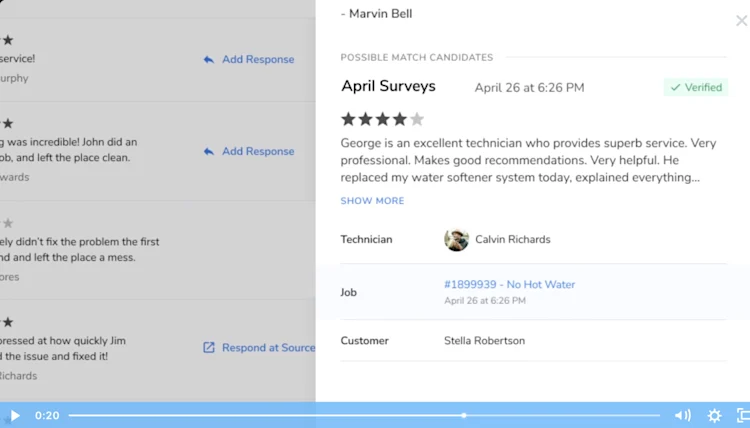750x428 pixels.
Task: Click technician name Calvin Richards
Action: pyautogui.click(x=513, y=240)
